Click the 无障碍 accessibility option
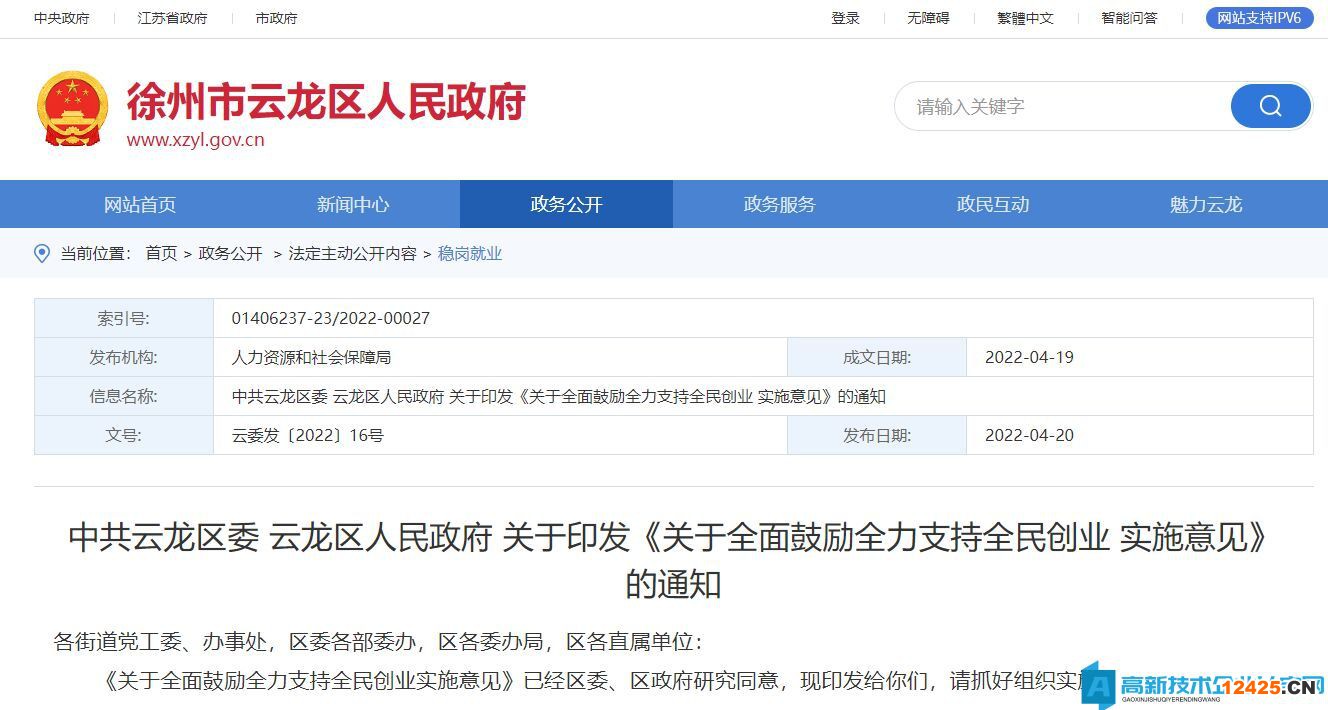This screenshot has height=710, width=1328. [x=928, y=18]
